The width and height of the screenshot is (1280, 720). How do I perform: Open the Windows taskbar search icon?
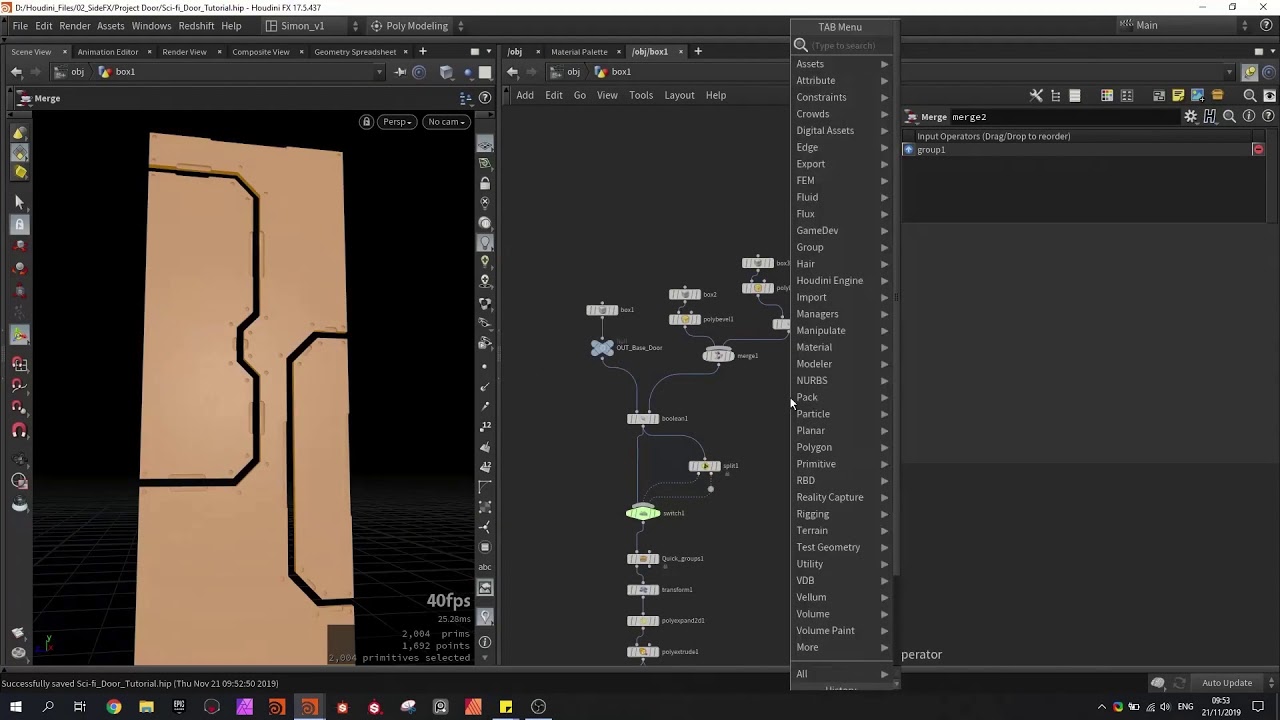48,707
